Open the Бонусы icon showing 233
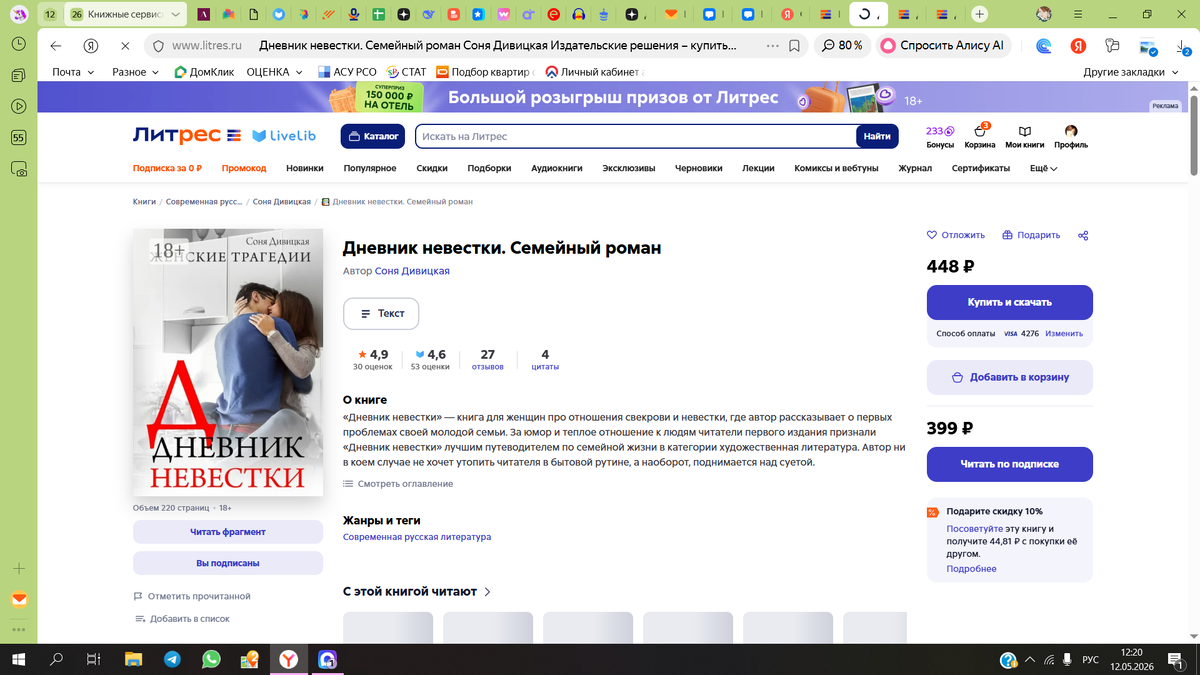The width and height of the screenshot is (1200, 675). click(940, 137)
